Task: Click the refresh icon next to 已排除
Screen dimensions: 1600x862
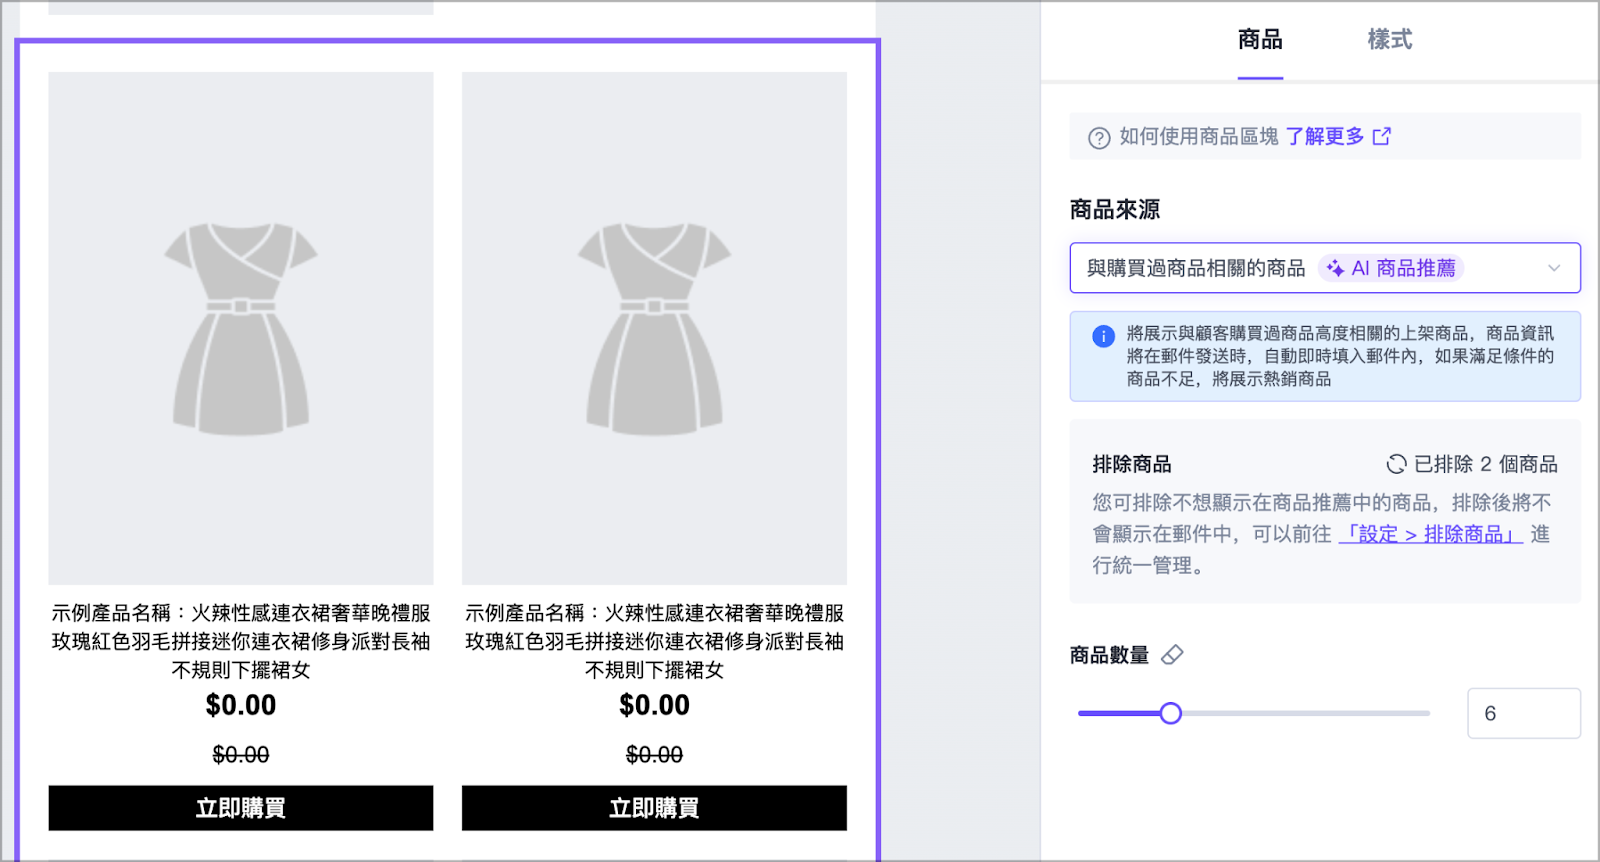Action: pos(1396,464)
